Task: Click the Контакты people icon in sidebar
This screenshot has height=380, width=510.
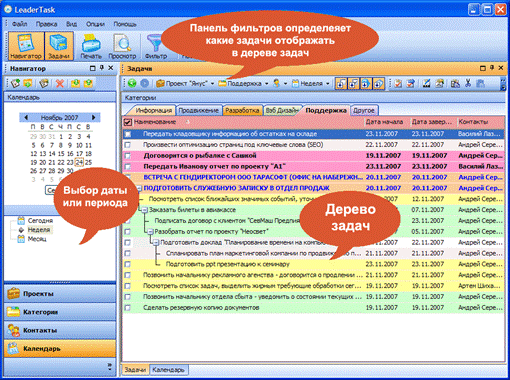Action: tap(13, 330)
